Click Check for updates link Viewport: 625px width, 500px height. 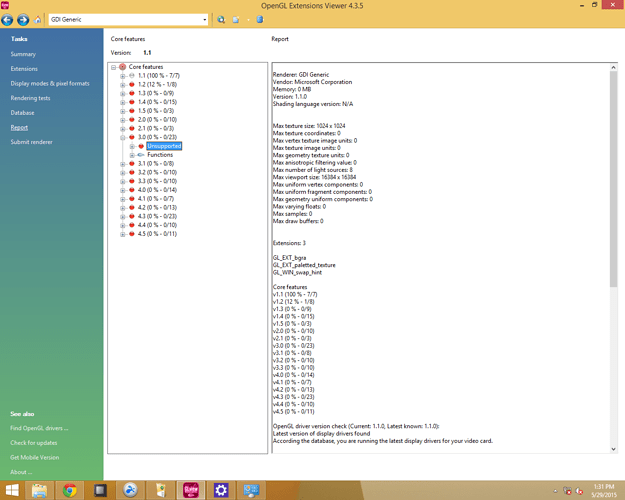[33, 443]
